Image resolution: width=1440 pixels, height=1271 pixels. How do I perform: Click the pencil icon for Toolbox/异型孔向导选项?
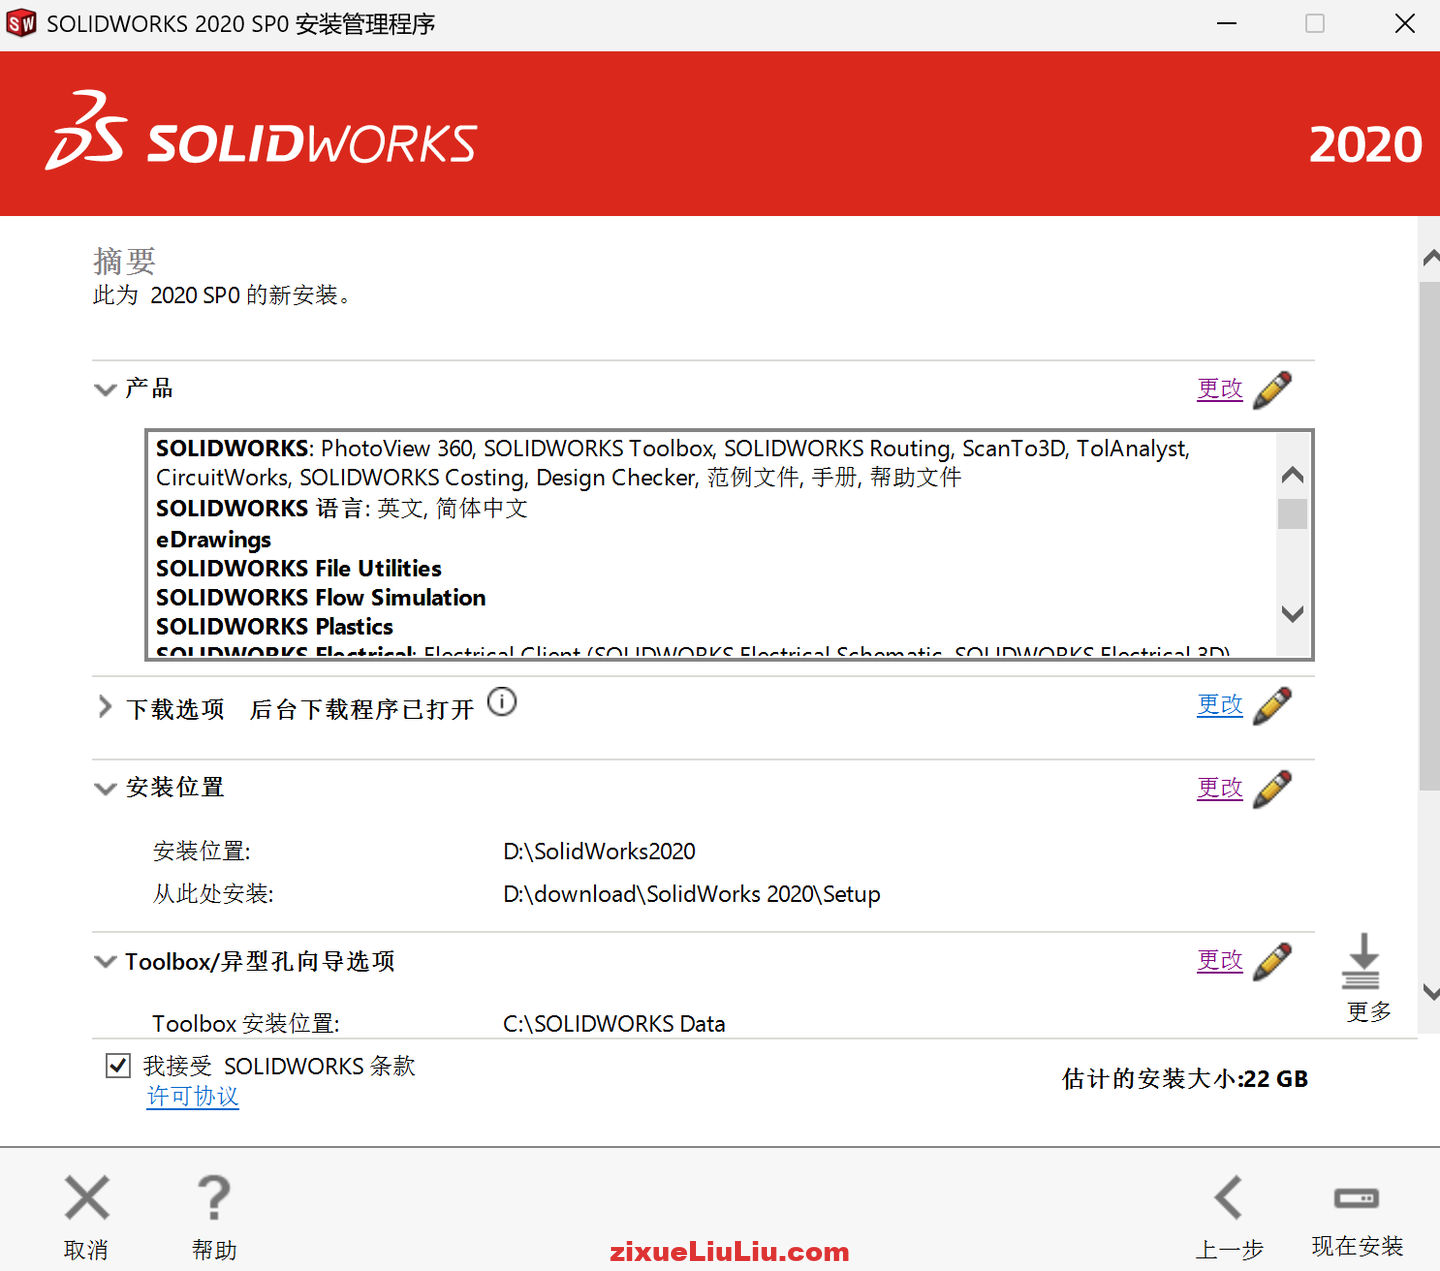[1273, 961]
